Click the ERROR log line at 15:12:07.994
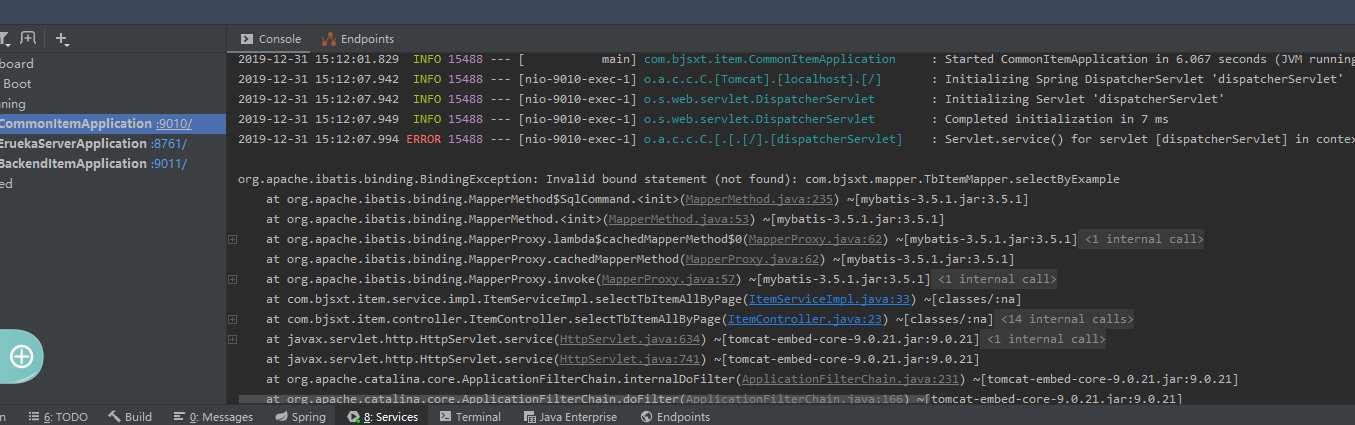1355x425 pixels. [796, 139]
